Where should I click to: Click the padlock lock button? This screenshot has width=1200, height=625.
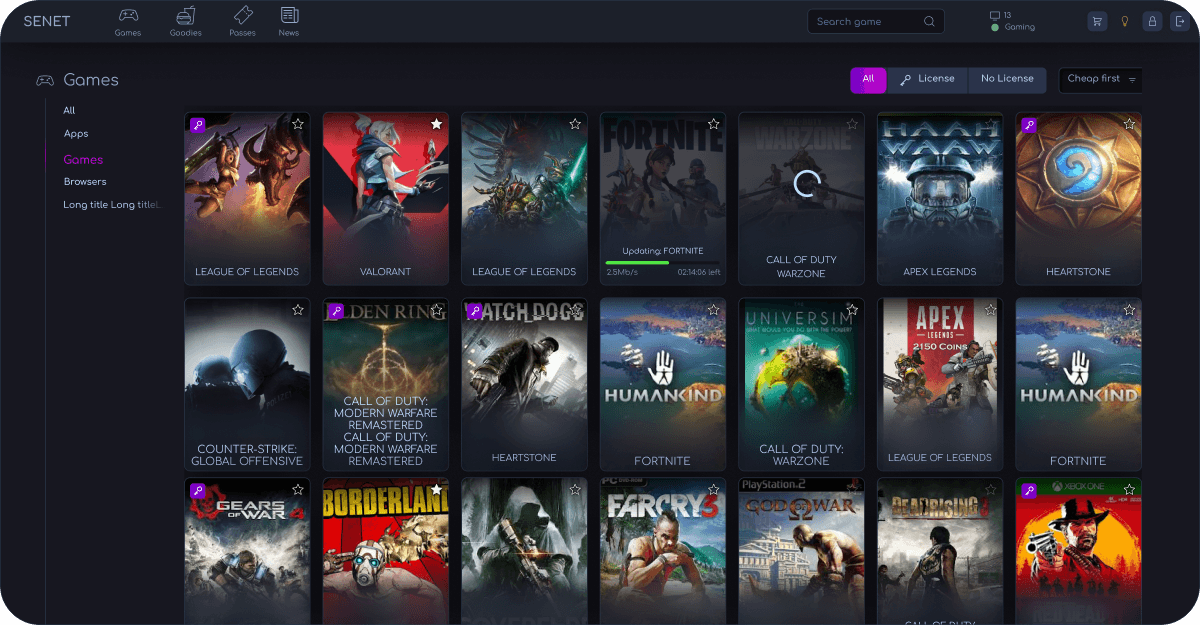coord(1152,21)
